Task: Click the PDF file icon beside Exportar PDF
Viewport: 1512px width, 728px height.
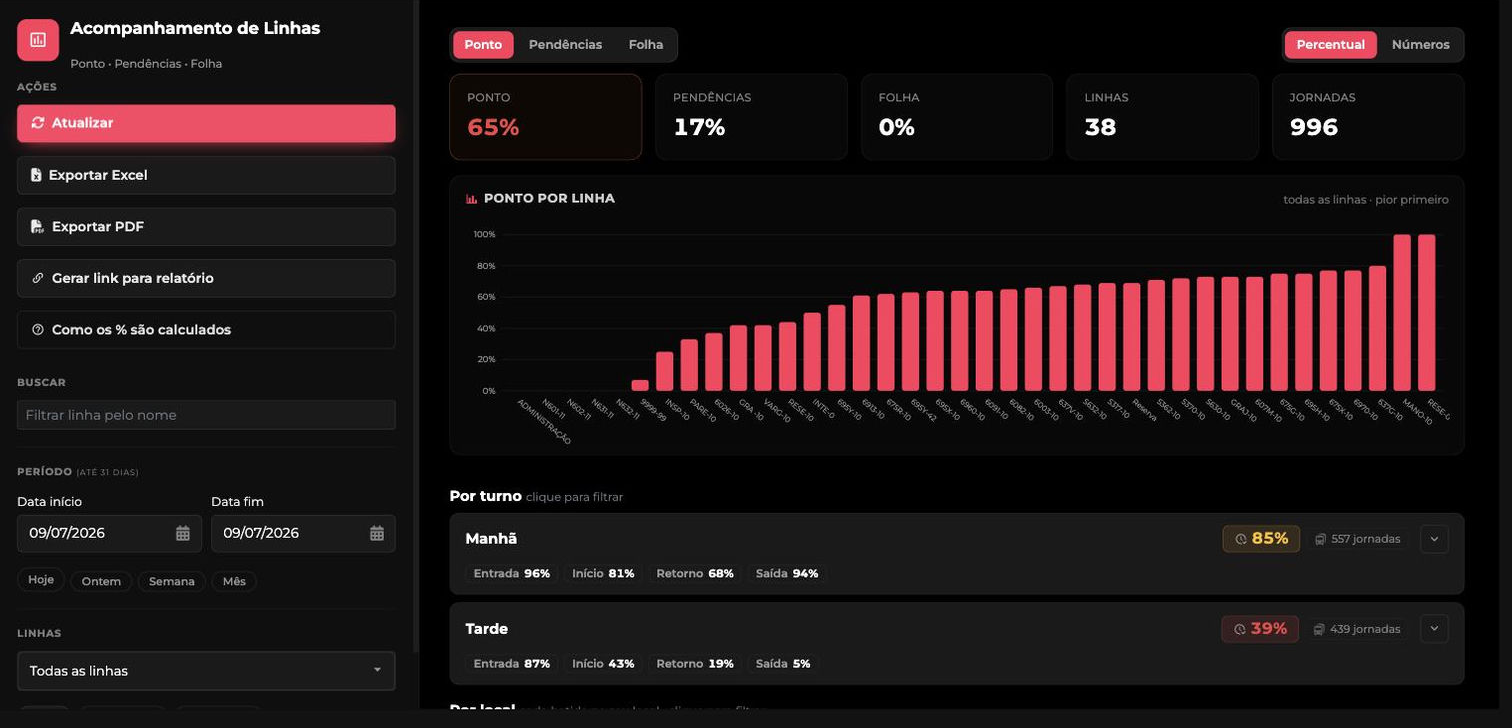Action: (x=37, y=227)
